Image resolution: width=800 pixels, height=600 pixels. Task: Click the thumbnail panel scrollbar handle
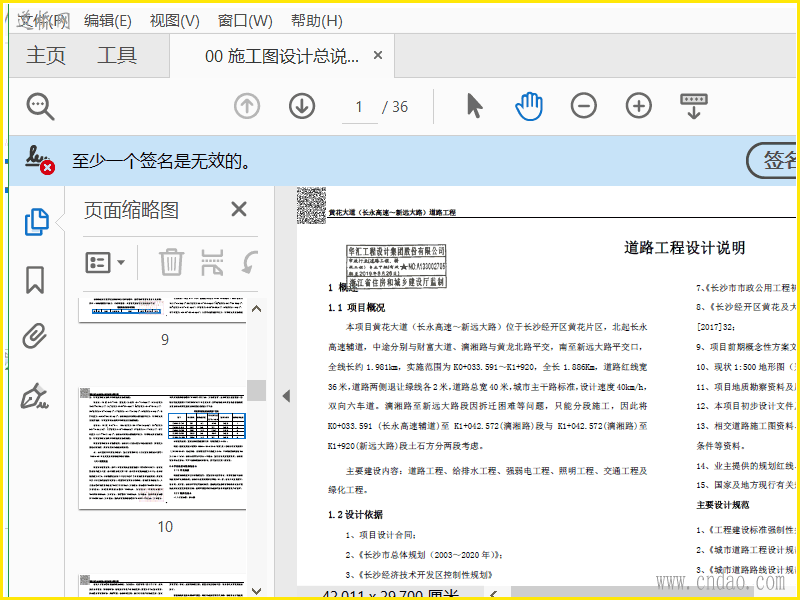click(257, 390)
